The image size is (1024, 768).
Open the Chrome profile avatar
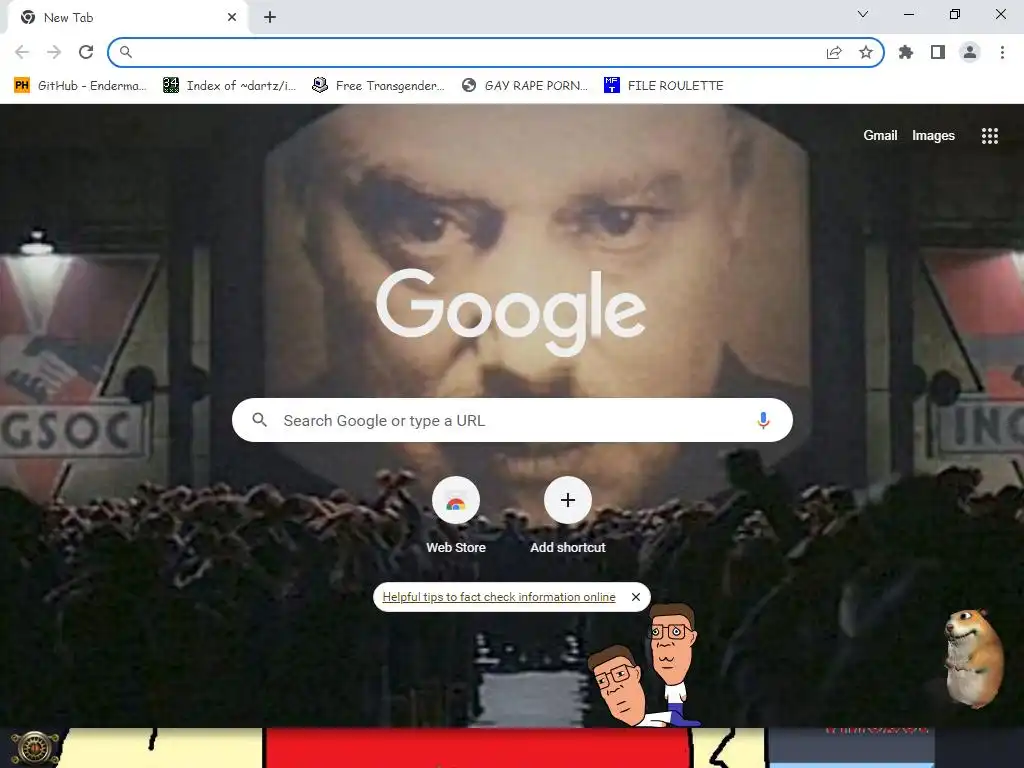[970, 52]
